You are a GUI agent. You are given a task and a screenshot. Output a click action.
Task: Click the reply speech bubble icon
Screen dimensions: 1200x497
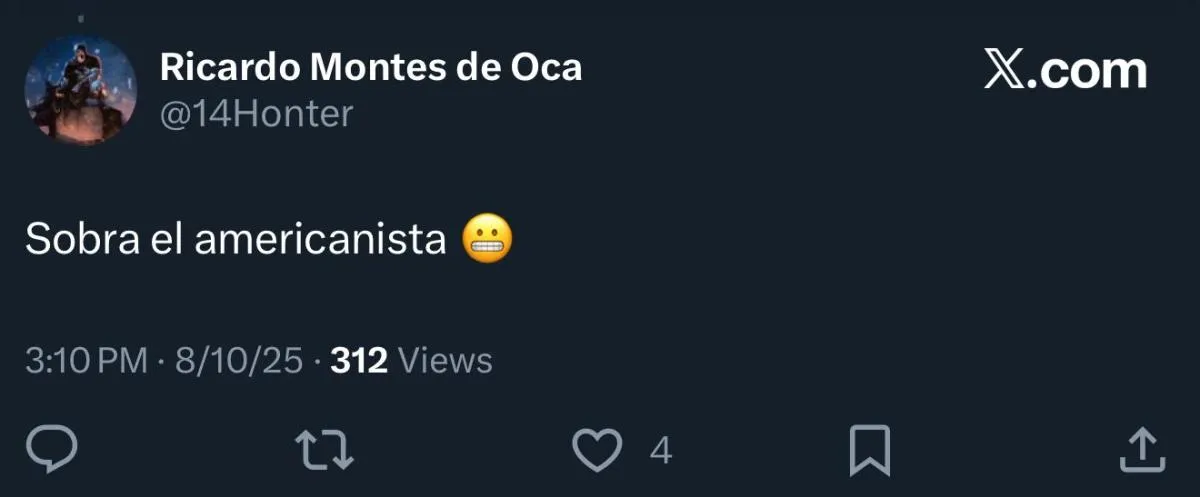(x=51, y=451)
